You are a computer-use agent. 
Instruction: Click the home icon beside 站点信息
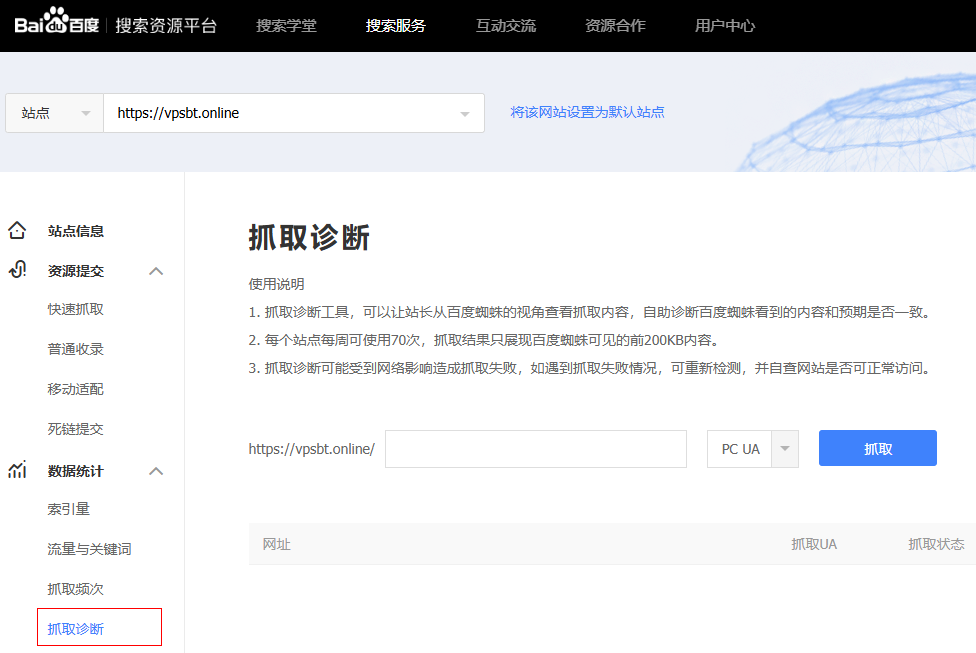(17, 231)
